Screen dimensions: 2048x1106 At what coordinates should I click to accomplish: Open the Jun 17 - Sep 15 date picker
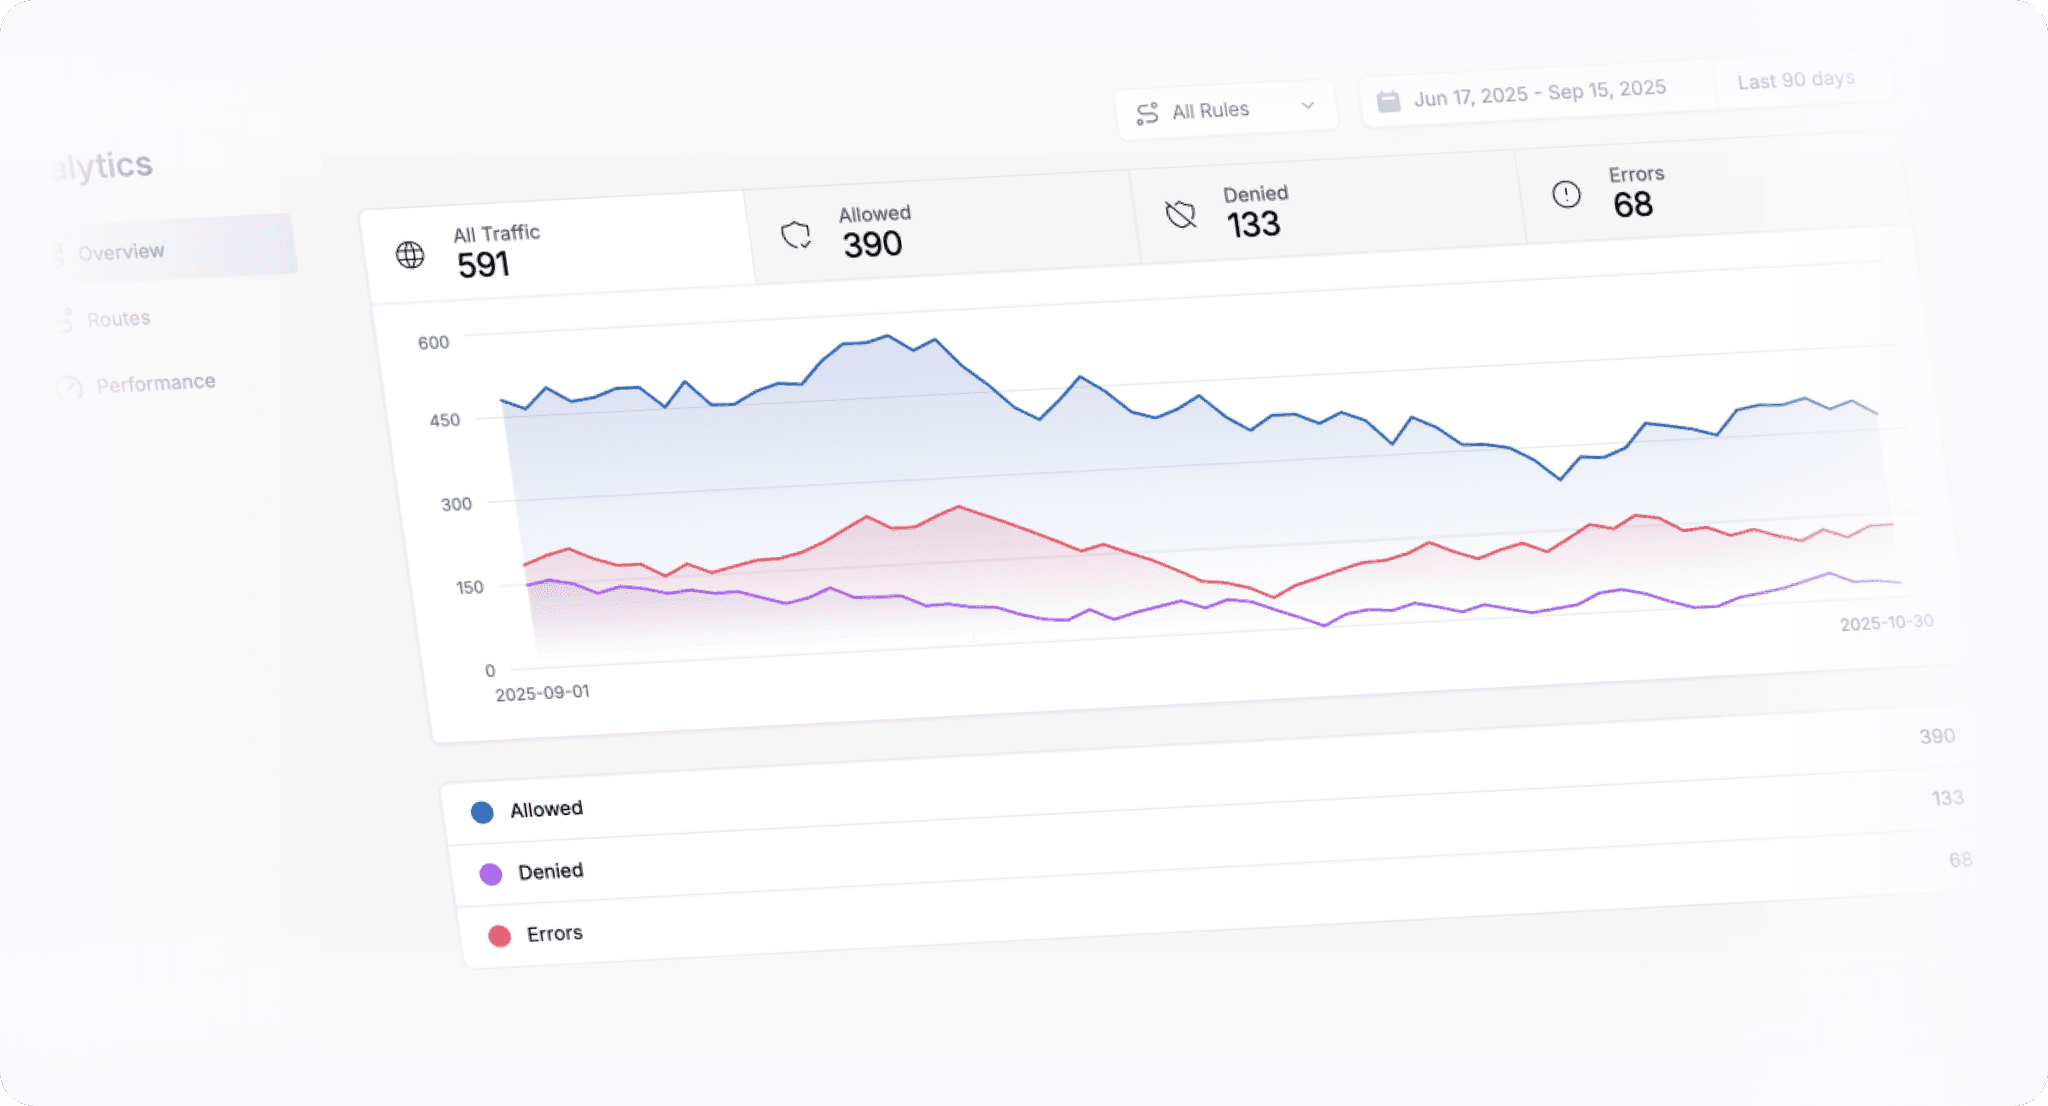tap(1538, 93)
